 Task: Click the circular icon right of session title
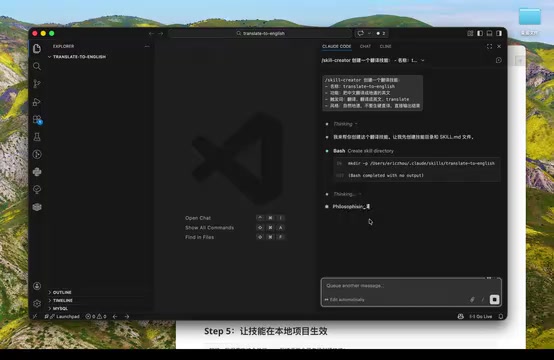(x=499, y=60)
